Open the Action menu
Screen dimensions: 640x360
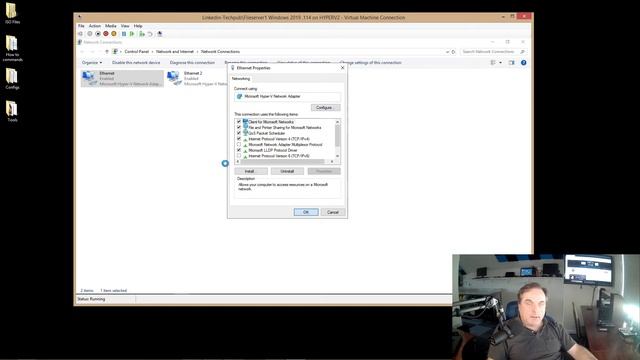[x=95, y=26]
